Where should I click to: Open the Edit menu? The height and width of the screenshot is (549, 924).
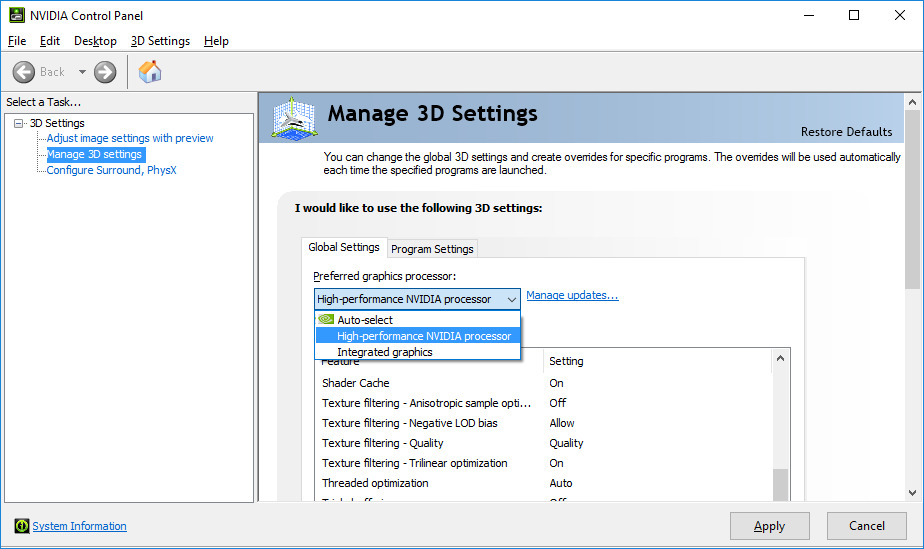coord(50,41)
